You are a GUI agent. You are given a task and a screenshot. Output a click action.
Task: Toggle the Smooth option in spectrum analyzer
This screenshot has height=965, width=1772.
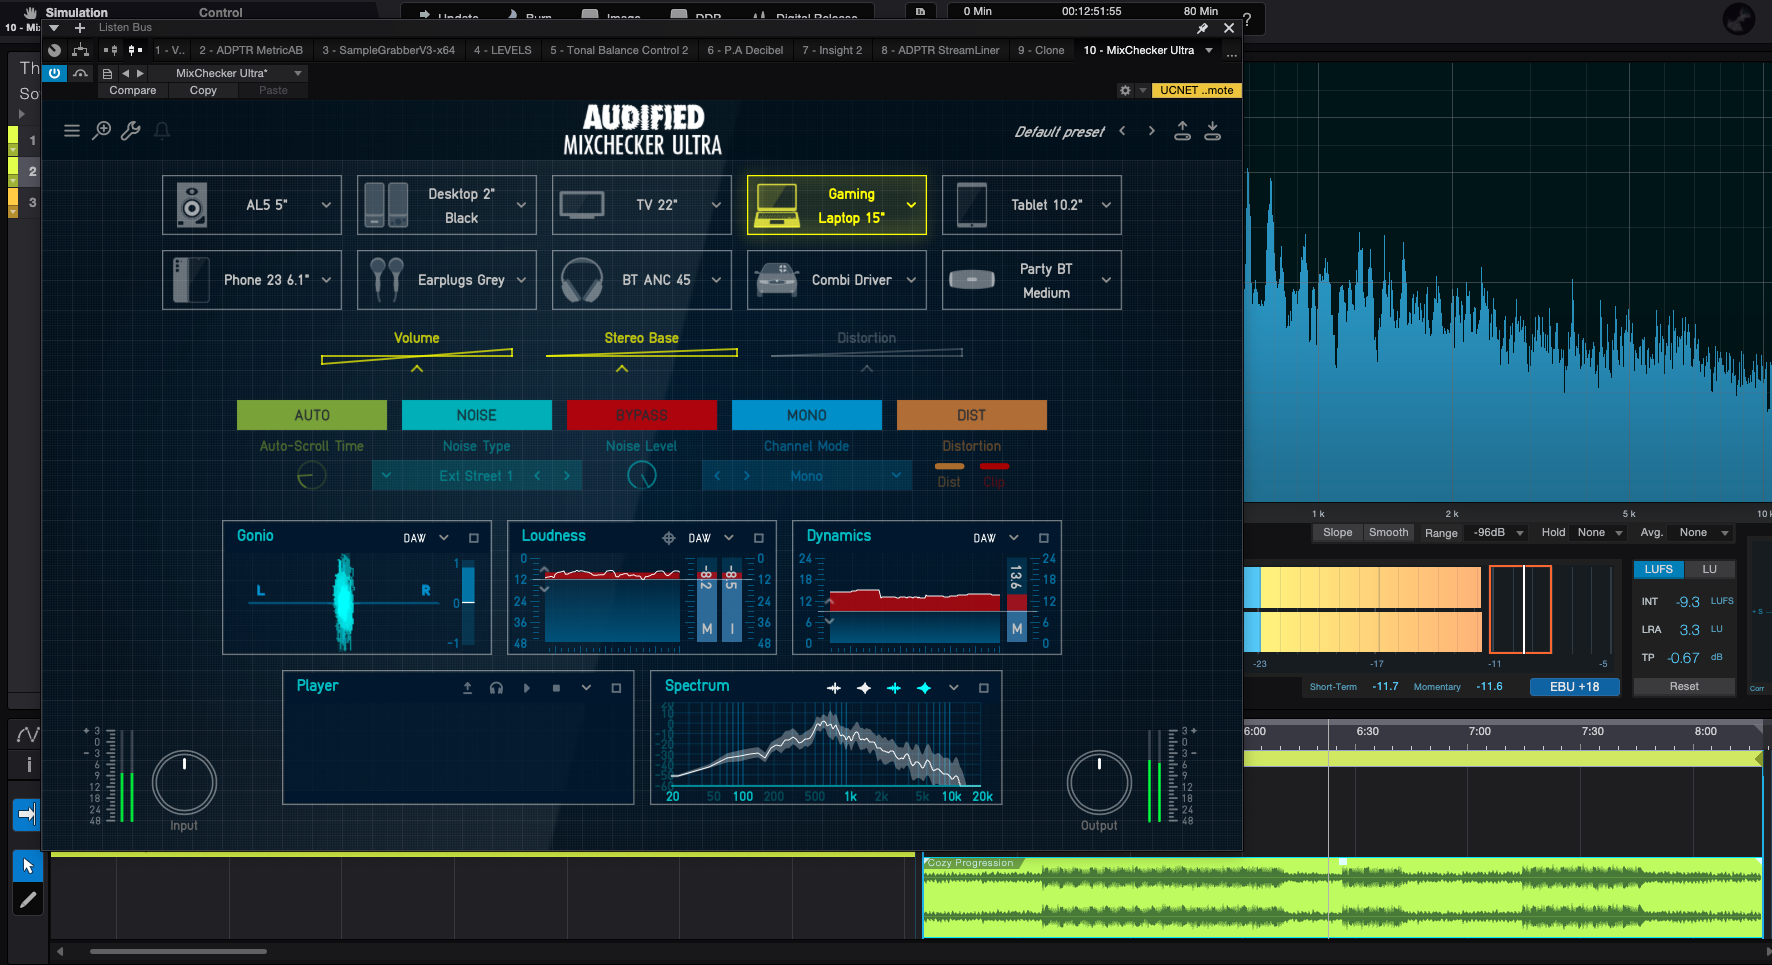coord(1388,532)
